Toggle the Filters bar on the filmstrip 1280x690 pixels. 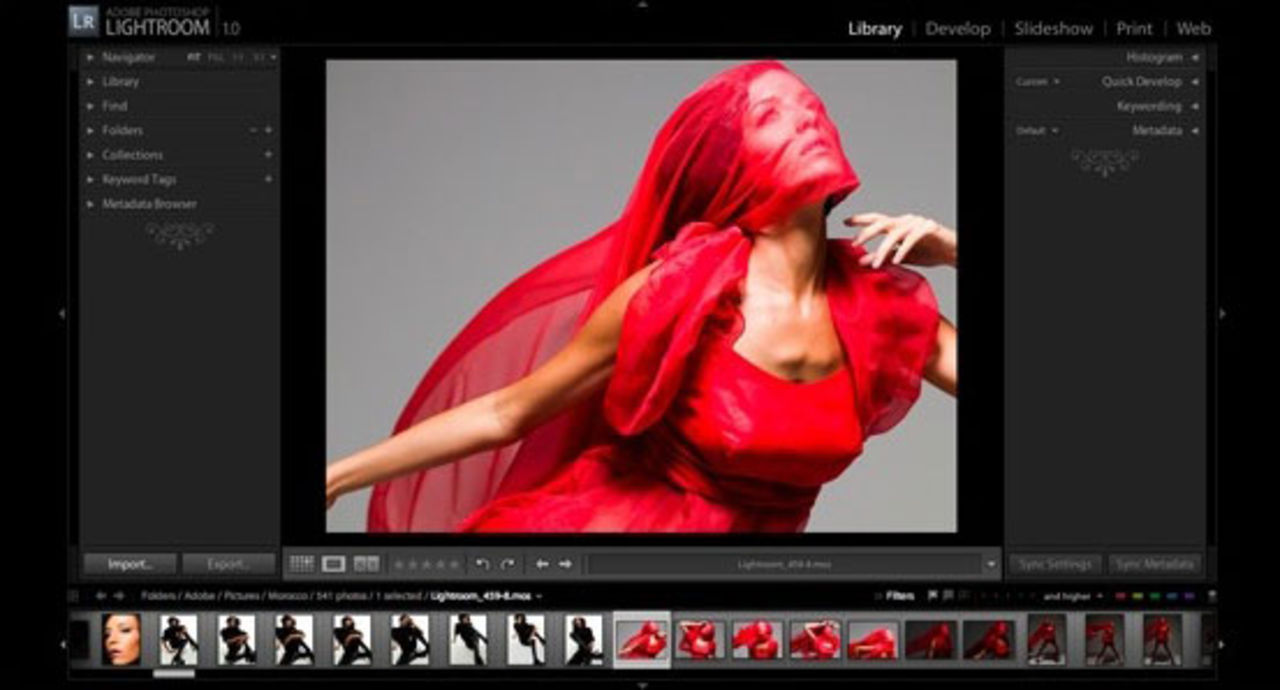pyautogui.click(x=898, y=595)
